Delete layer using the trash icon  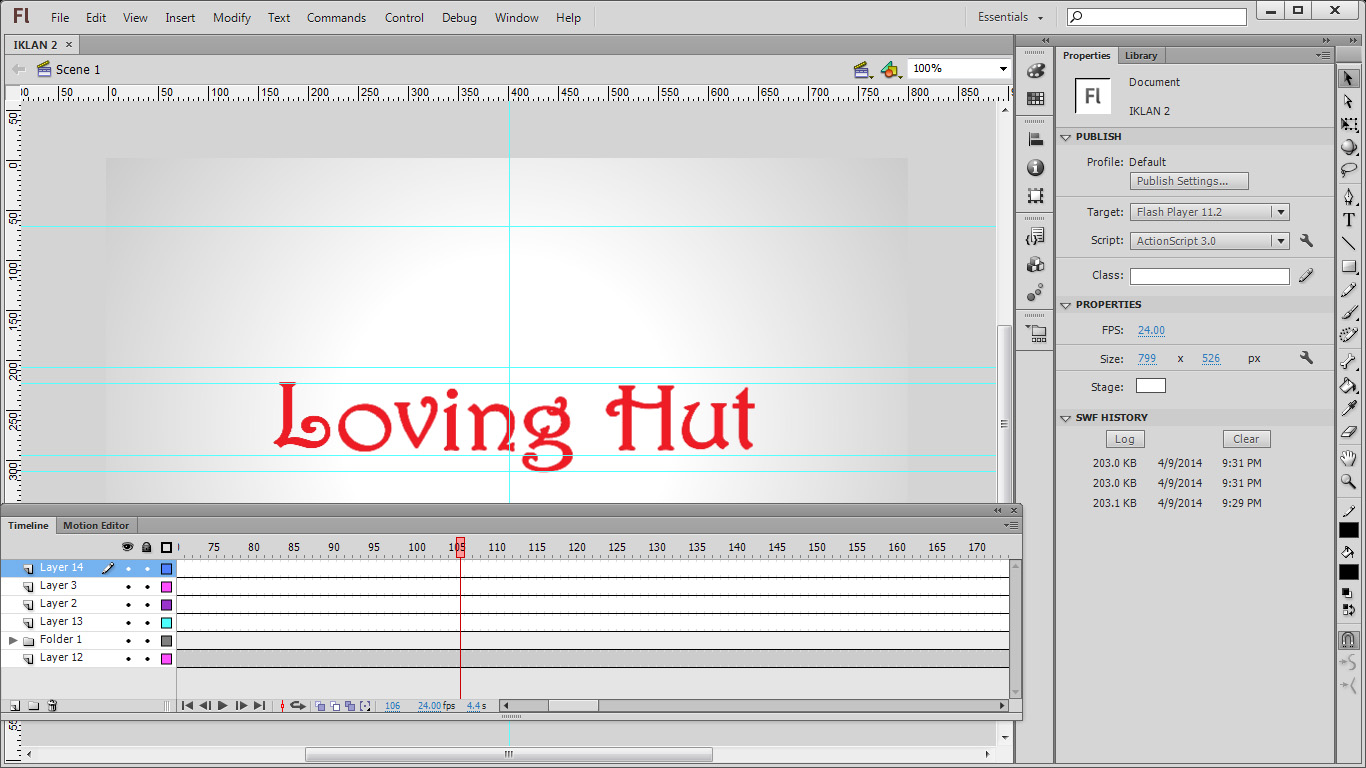click(52, 706)
